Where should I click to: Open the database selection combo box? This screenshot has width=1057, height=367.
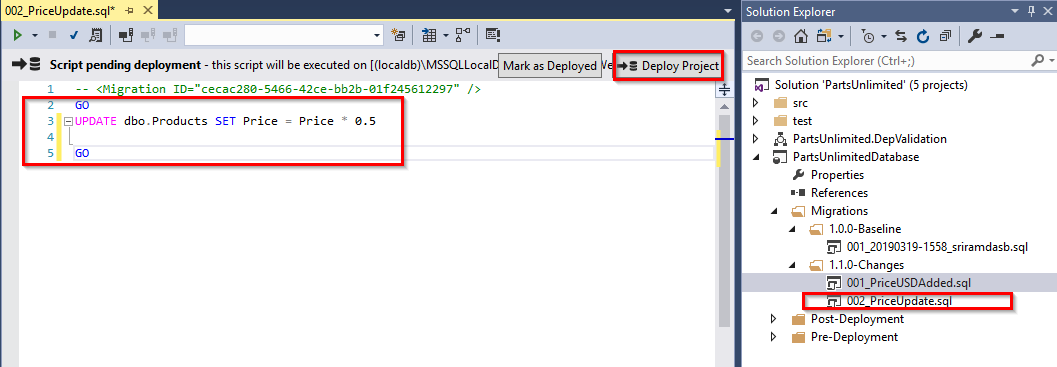pyautogui.click(x=284, y=34)
